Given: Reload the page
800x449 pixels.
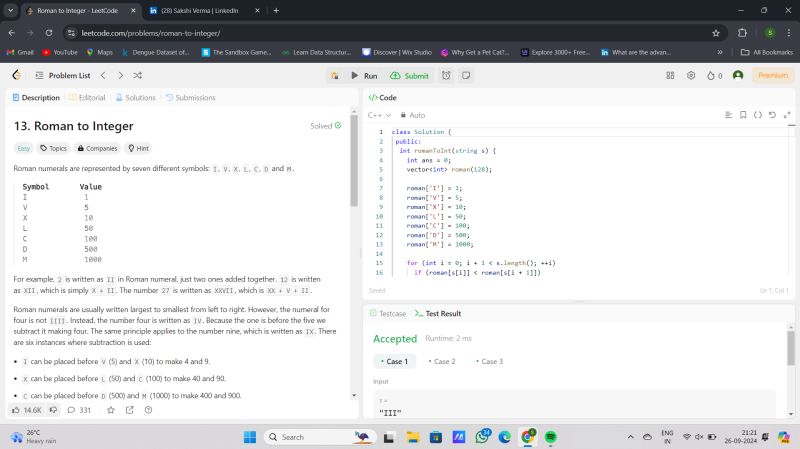Looking at the screenshot, I should 49,33.
